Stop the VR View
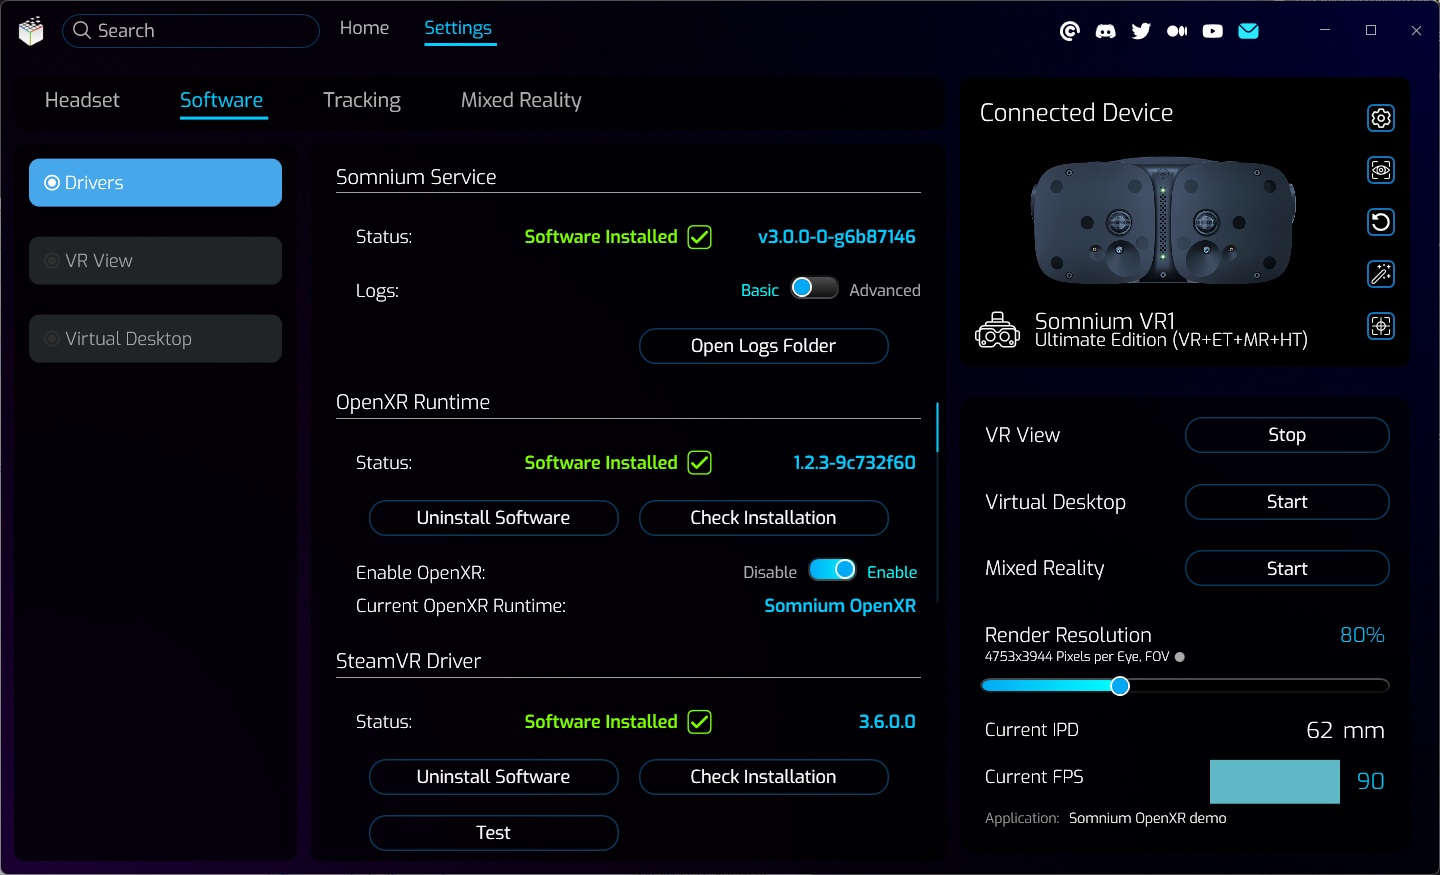Screen dimensions: 1440x875 (1286, 435)
